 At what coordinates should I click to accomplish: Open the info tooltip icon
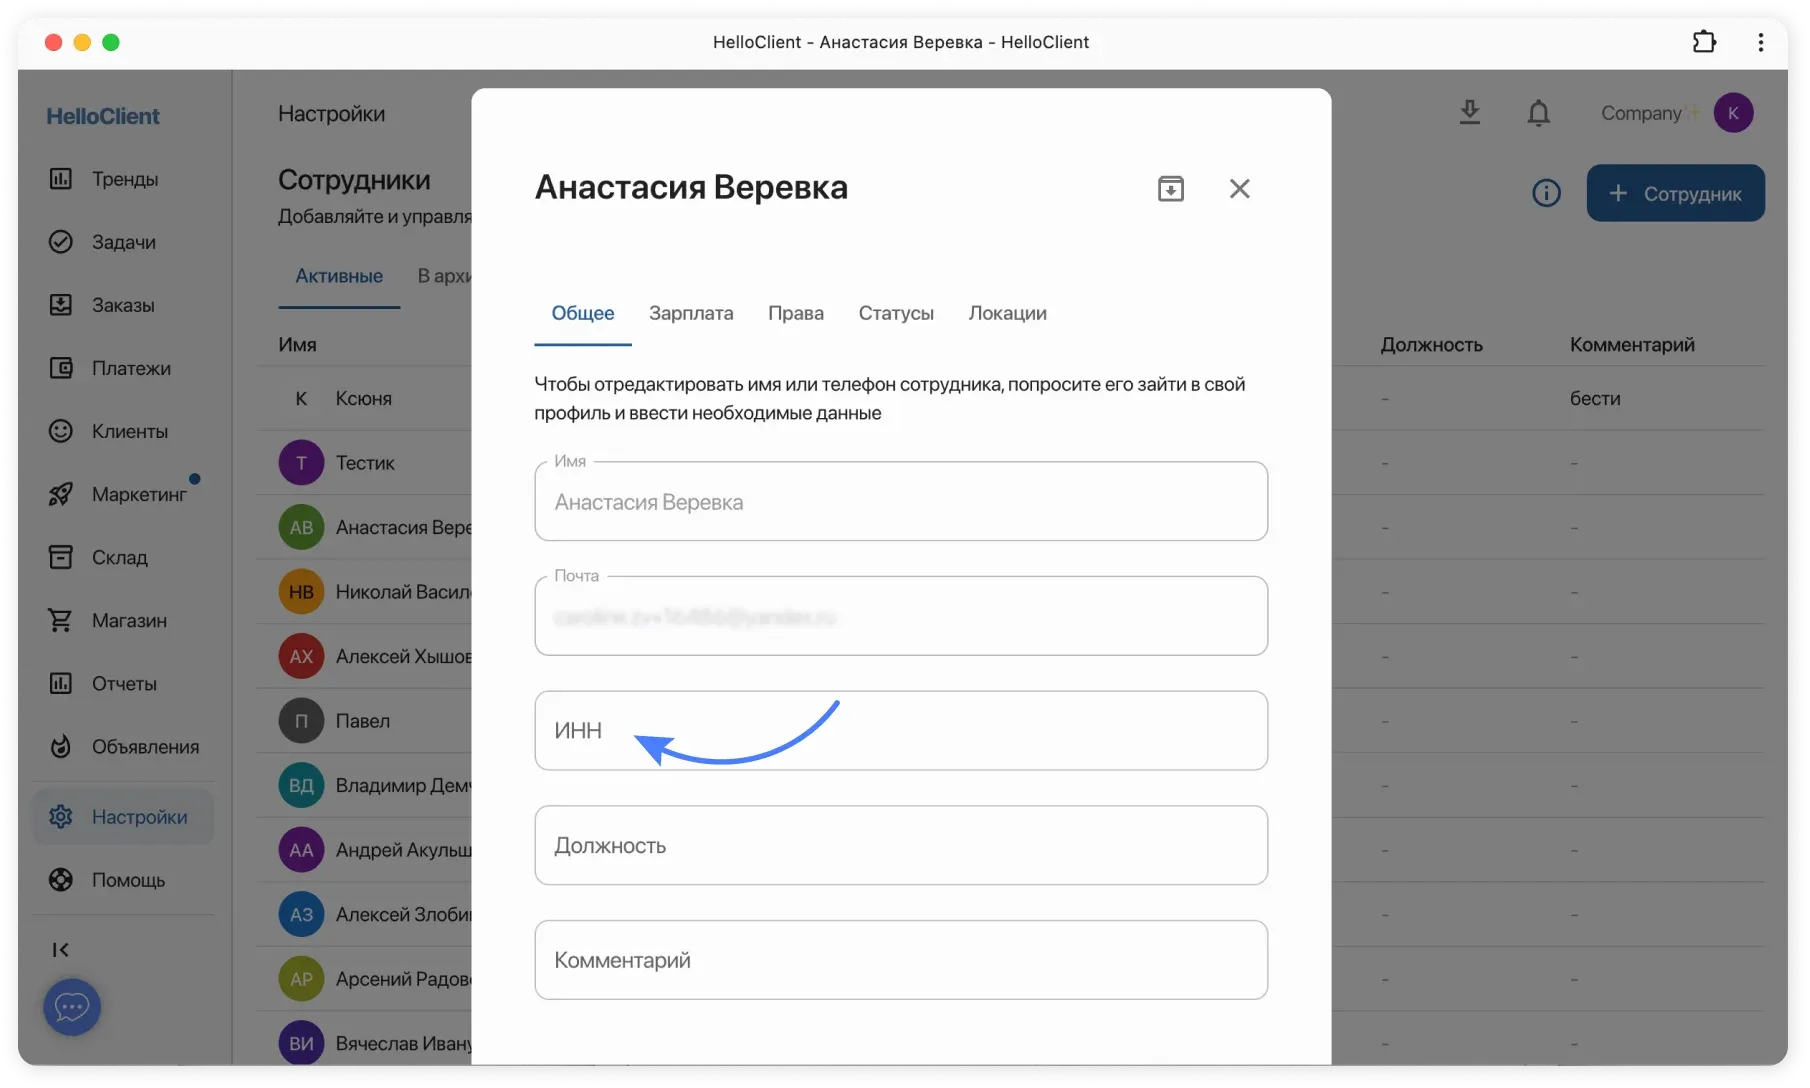1545,193
